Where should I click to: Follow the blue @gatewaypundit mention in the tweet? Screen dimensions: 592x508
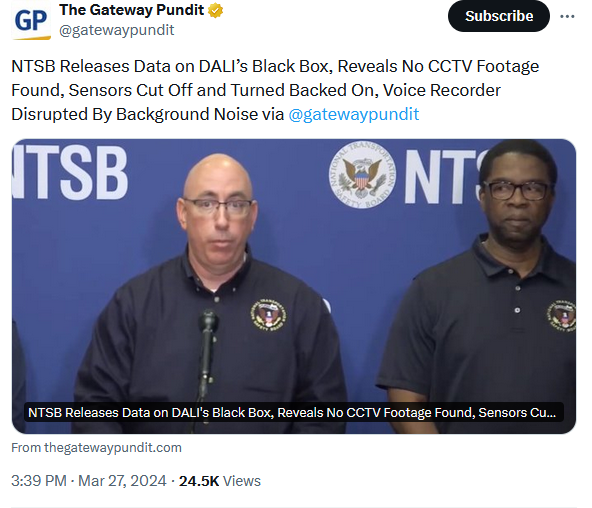(x=354, y=114)
